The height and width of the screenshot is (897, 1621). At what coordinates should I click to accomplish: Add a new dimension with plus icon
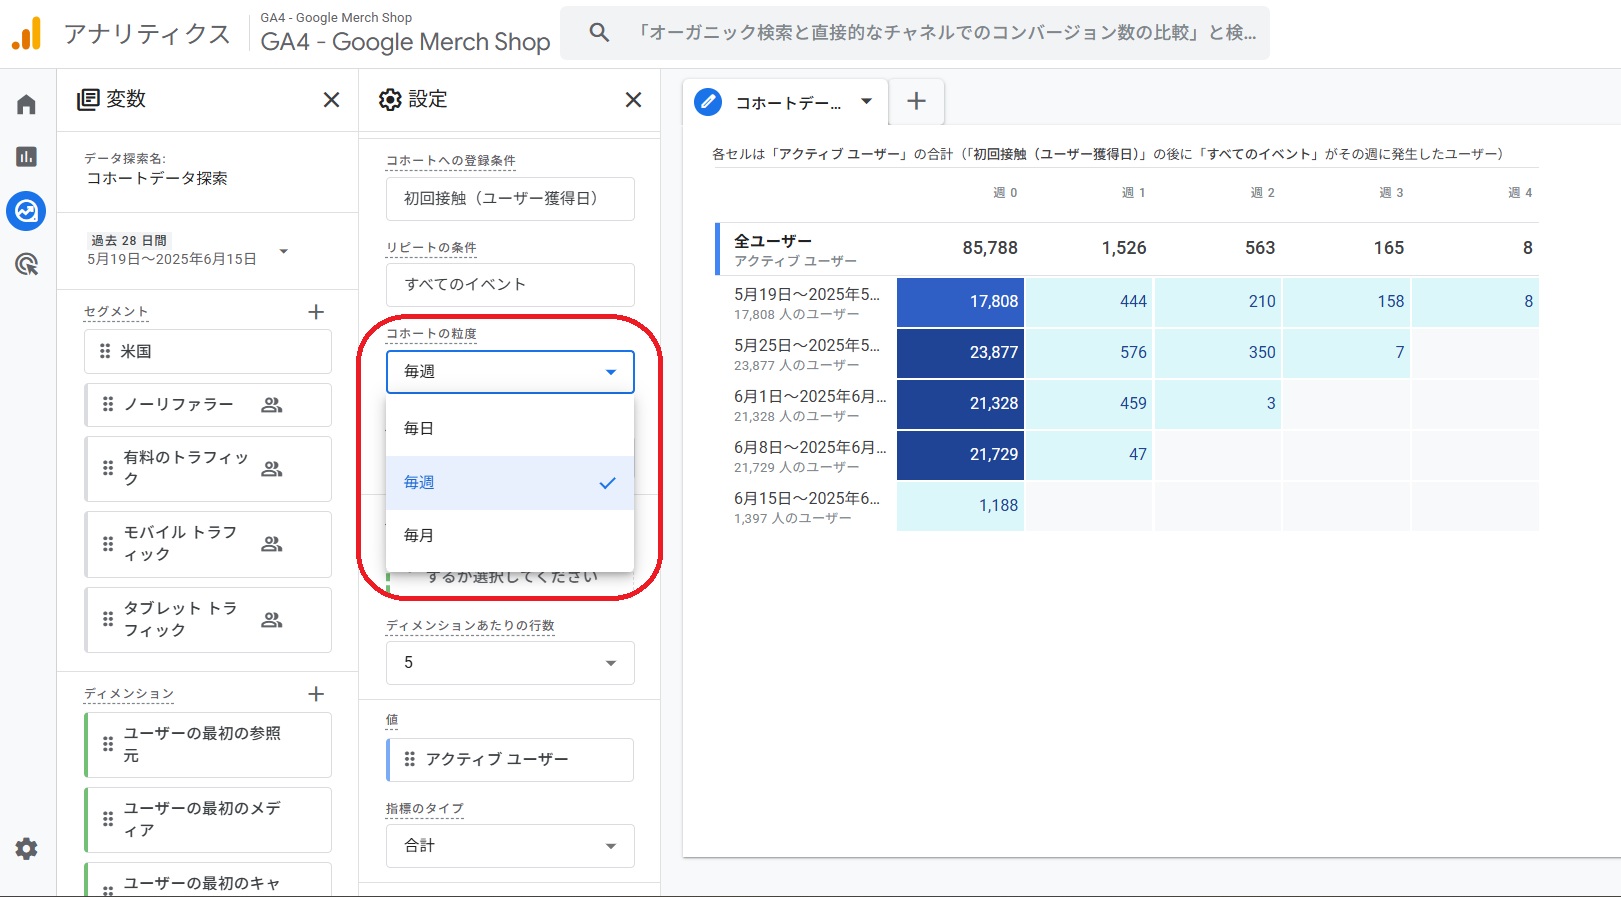coord(316,694)
